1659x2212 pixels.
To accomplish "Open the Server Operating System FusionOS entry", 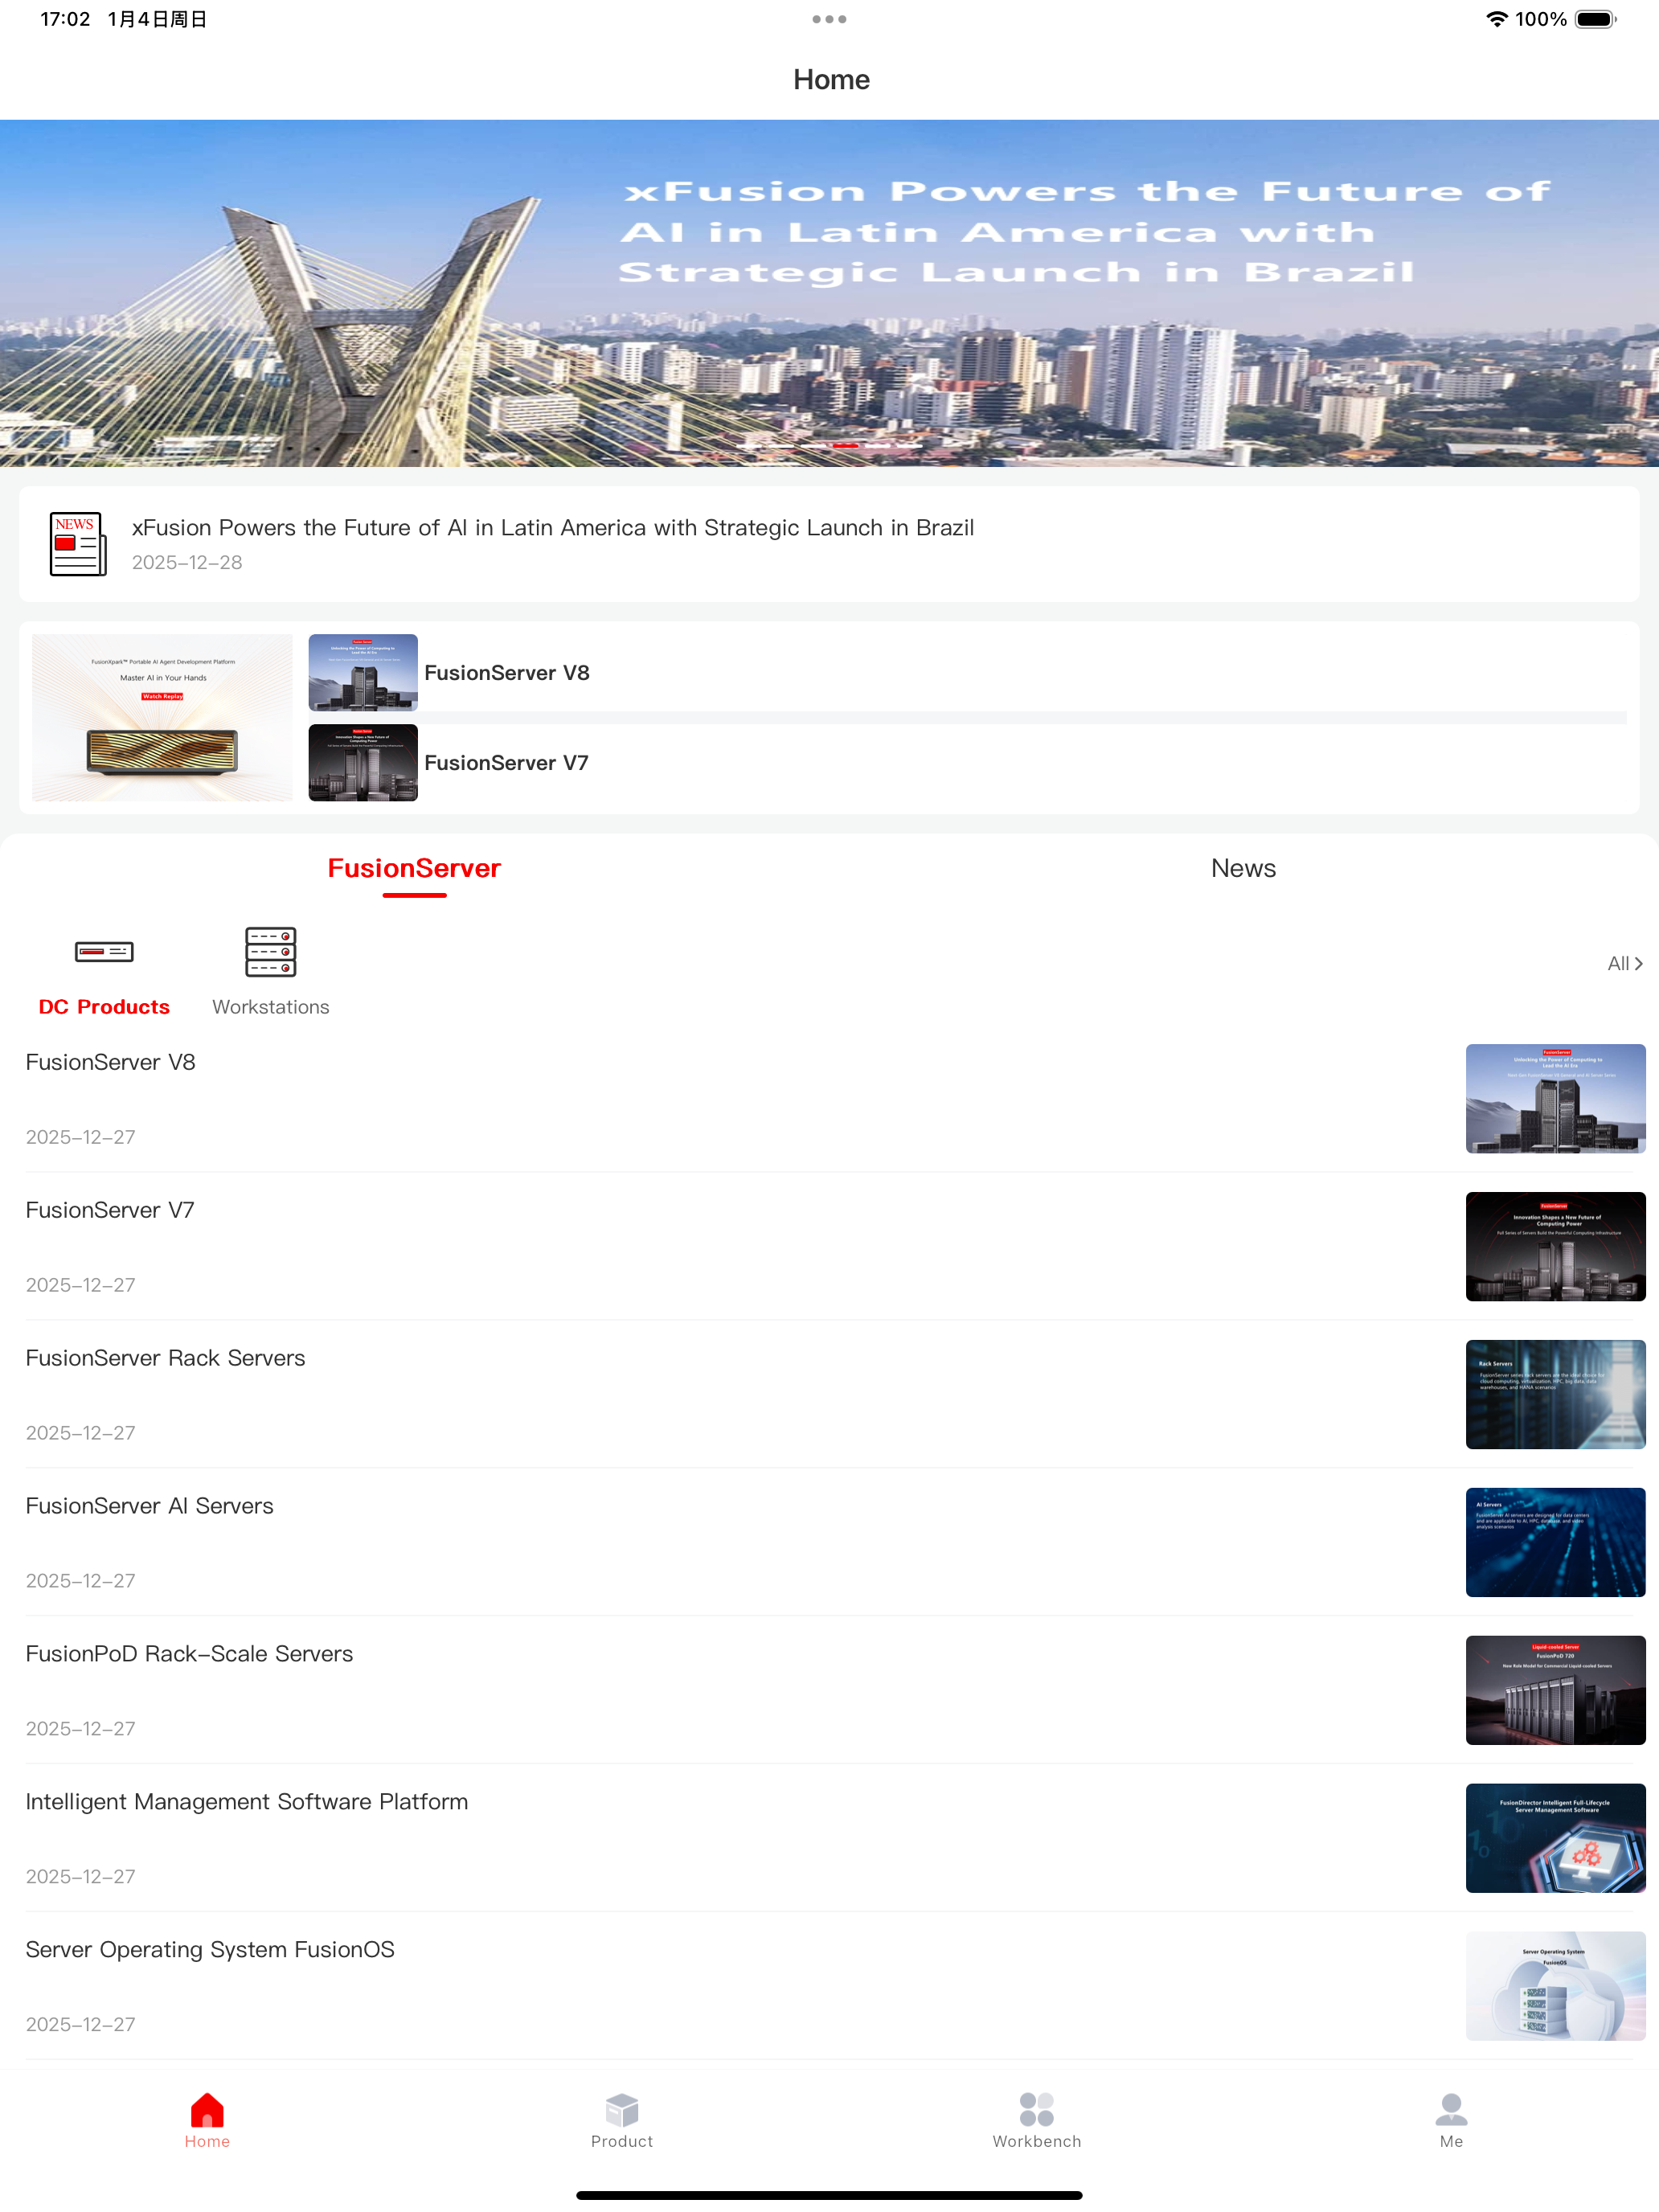I will [x=829, y=1986].
